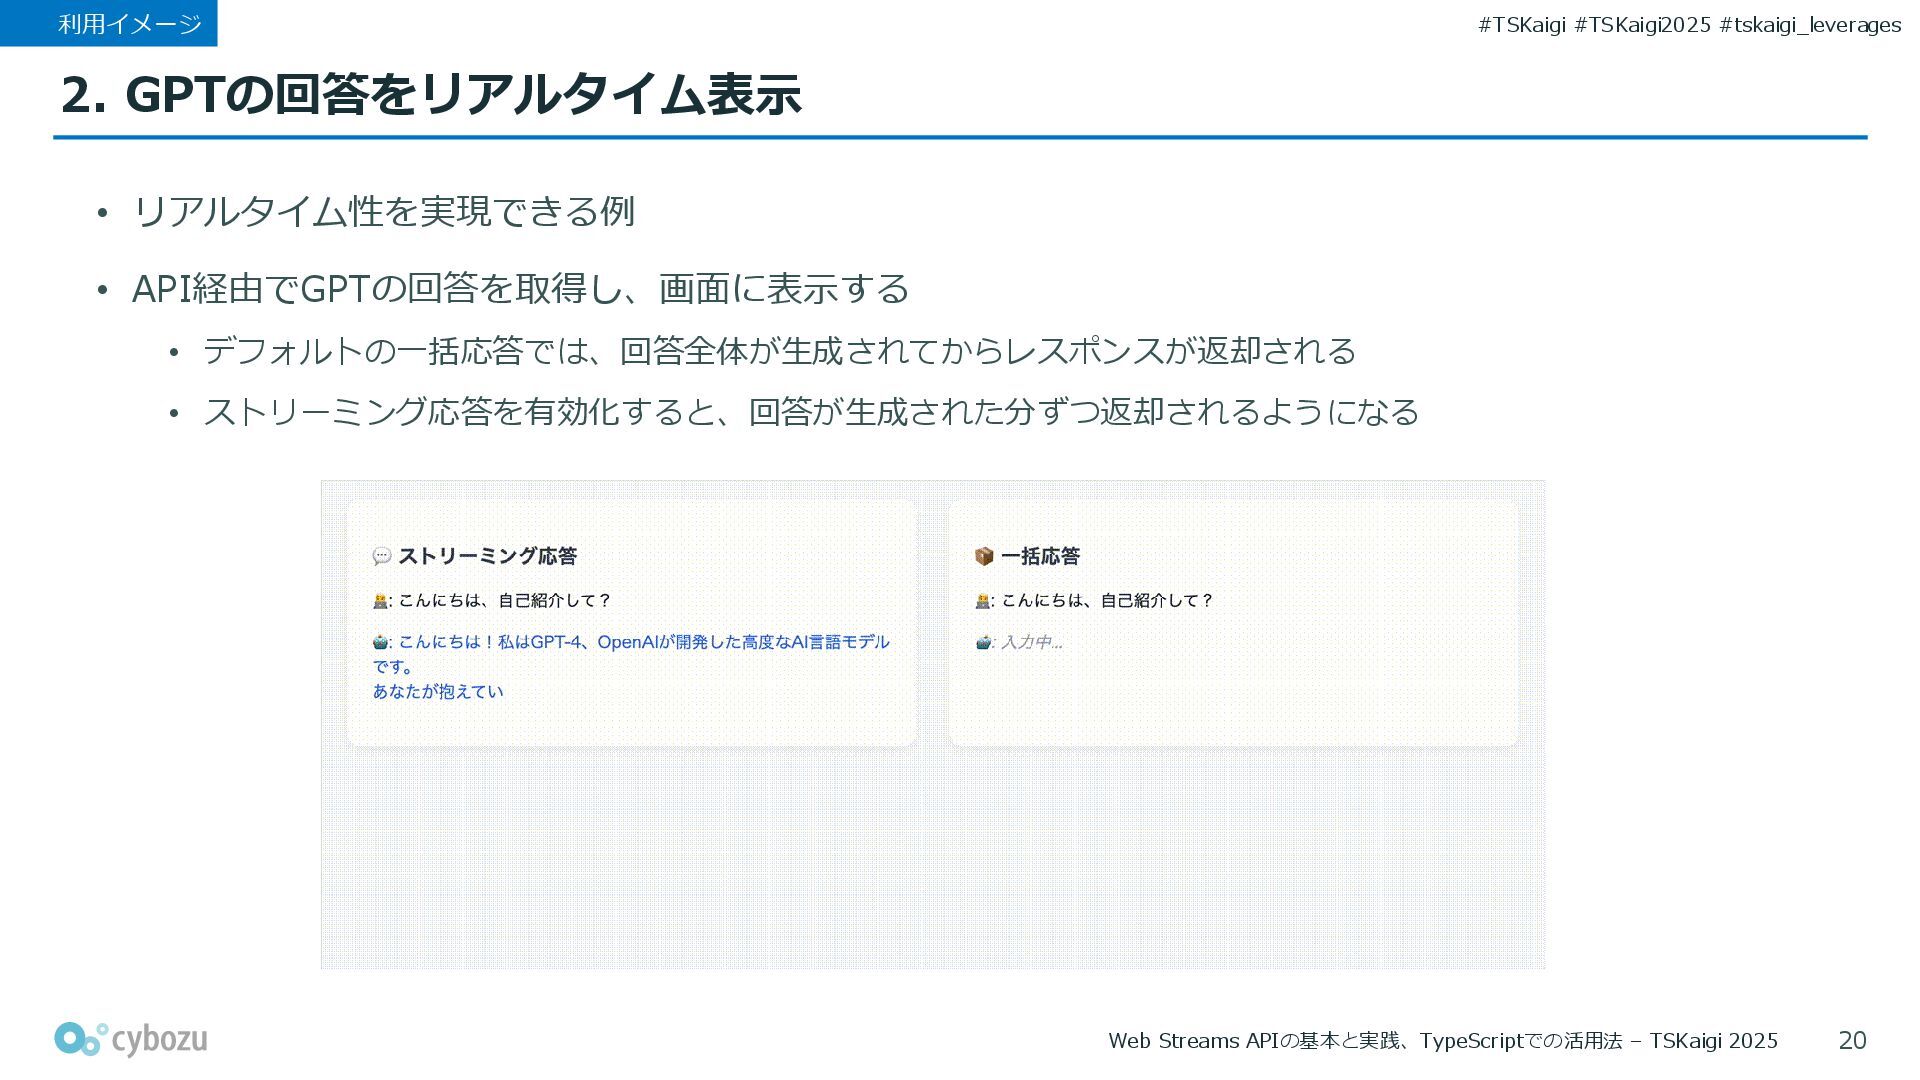Image resolution: width=1920 pixels, height=1080 pixels.
Task: Click the package box icon beside 一括応答
Action: (984, 556)
